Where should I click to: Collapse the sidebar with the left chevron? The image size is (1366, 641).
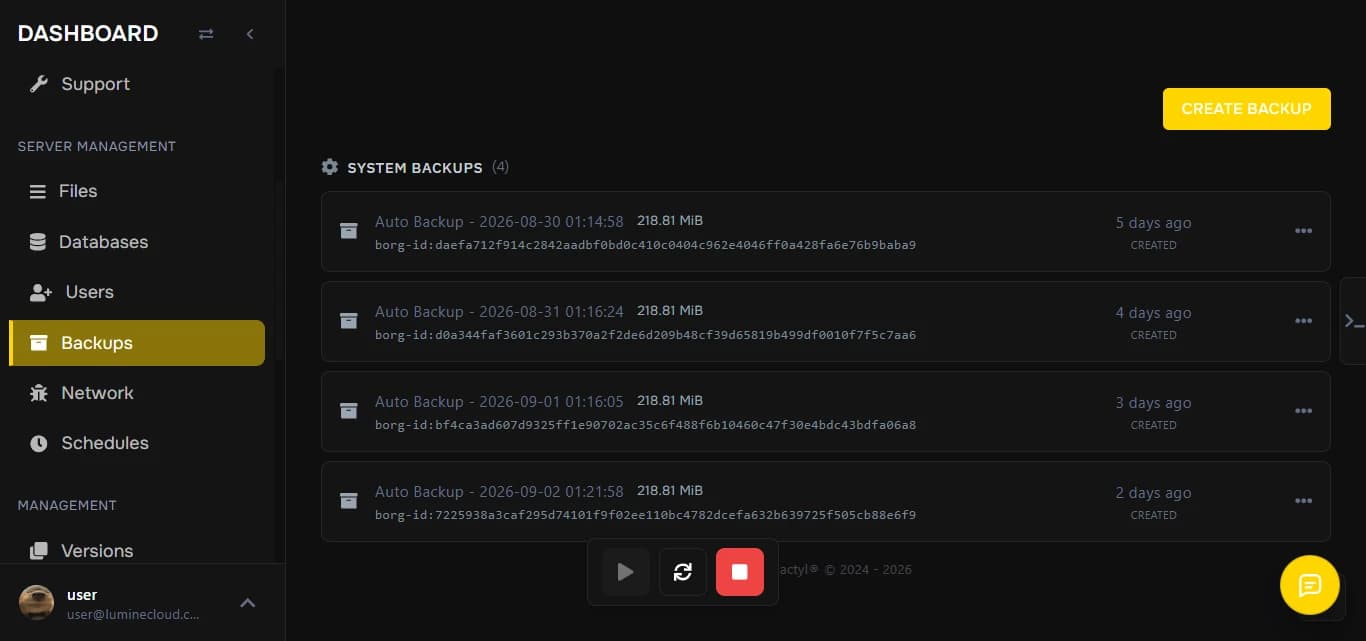(250, 34)
